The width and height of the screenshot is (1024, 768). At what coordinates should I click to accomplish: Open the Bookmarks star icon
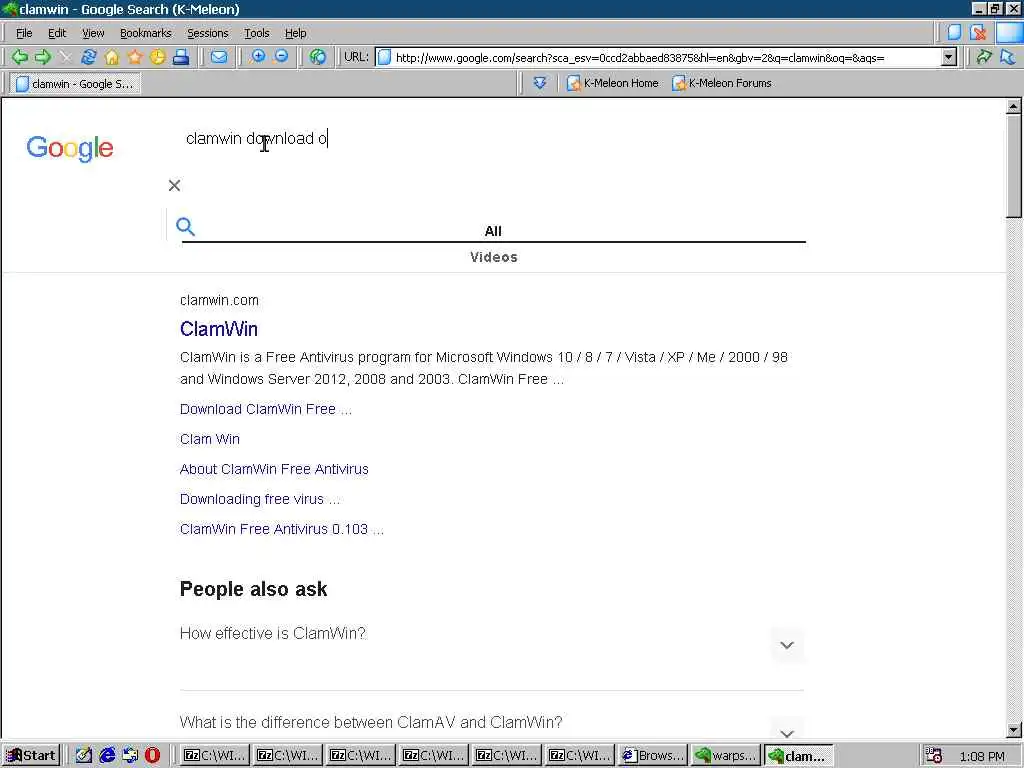point(135,57)
